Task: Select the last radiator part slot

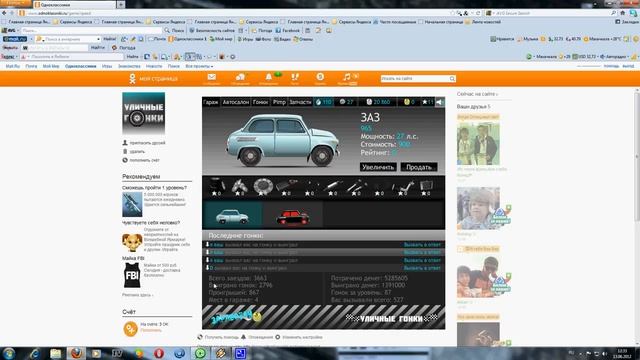Action: (426, 187)
